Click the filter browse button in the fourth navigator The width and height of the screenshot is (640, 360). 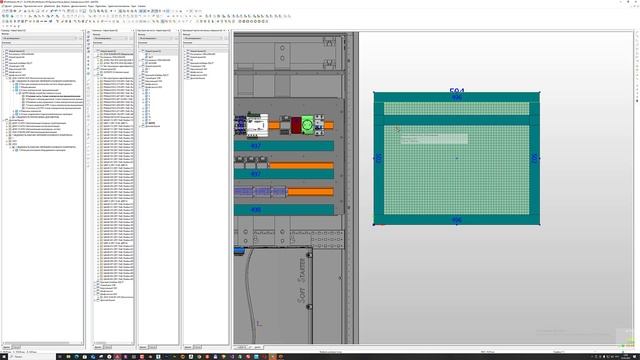pyautogui.click(x=225, y=38)
